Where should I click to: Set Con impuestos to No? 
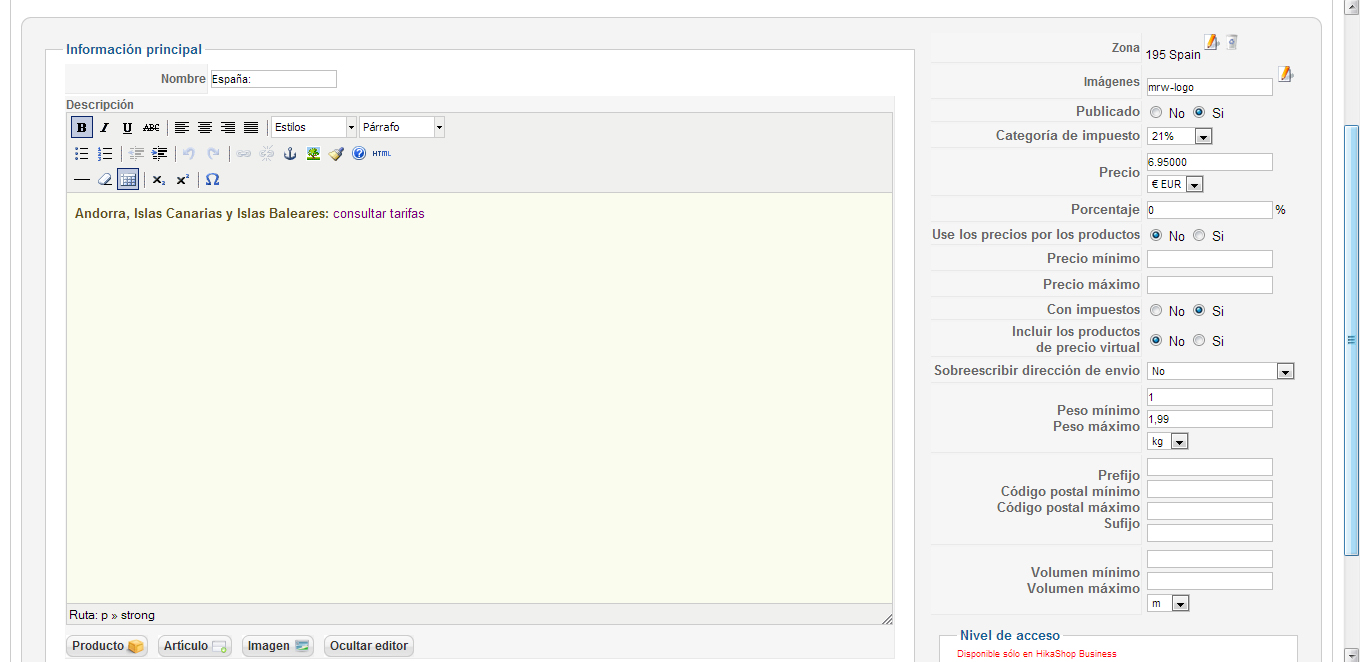[1156, 311]
